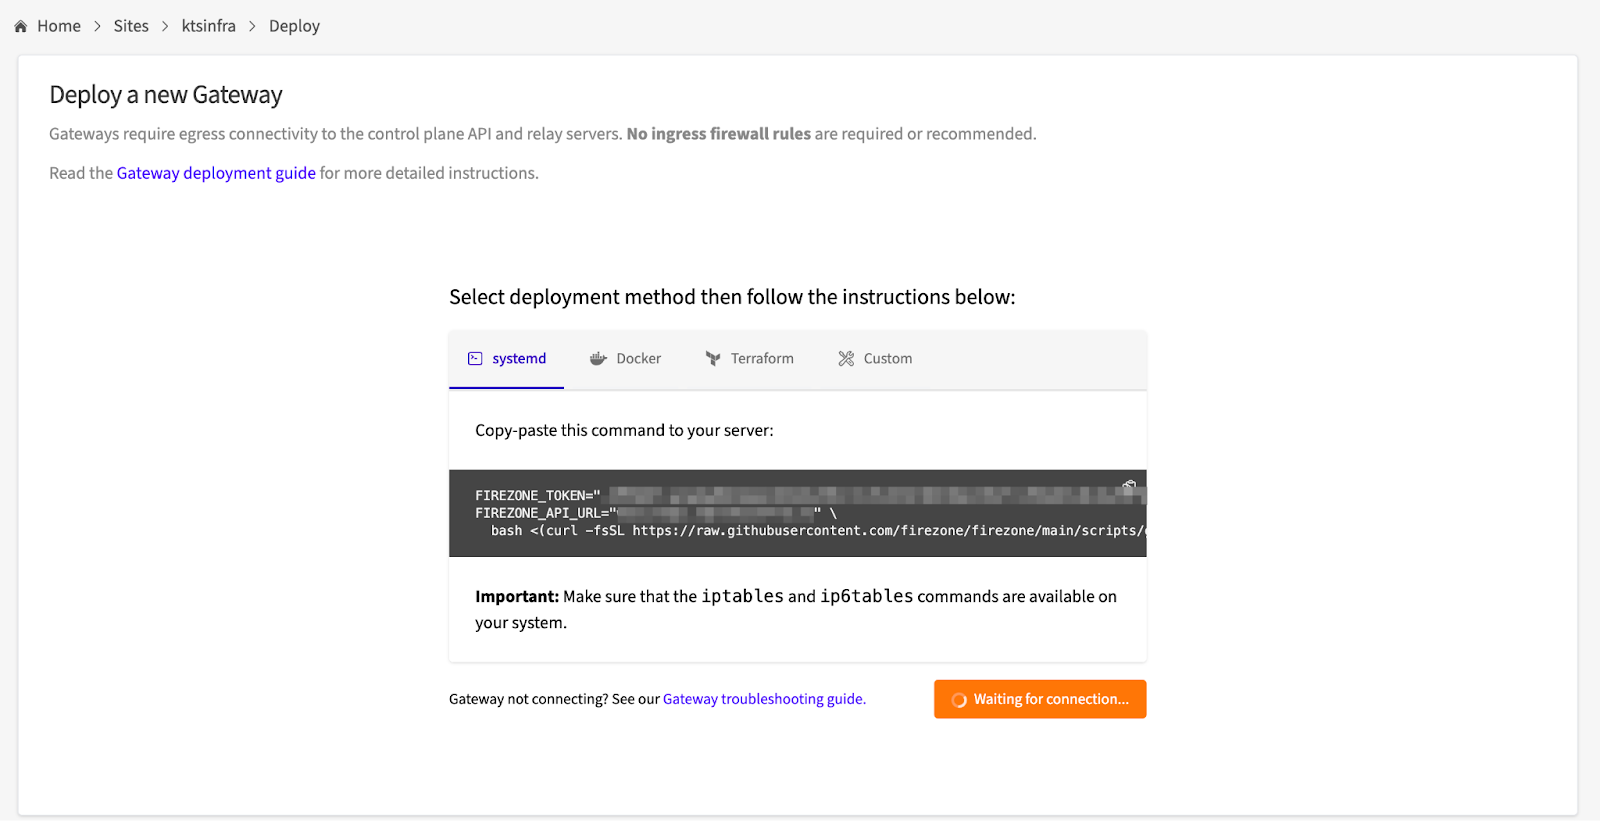Click the home icon in breadcrumb
This screenshot has height=821, width=1600.
pyautogui.click(x=20, y=27)
